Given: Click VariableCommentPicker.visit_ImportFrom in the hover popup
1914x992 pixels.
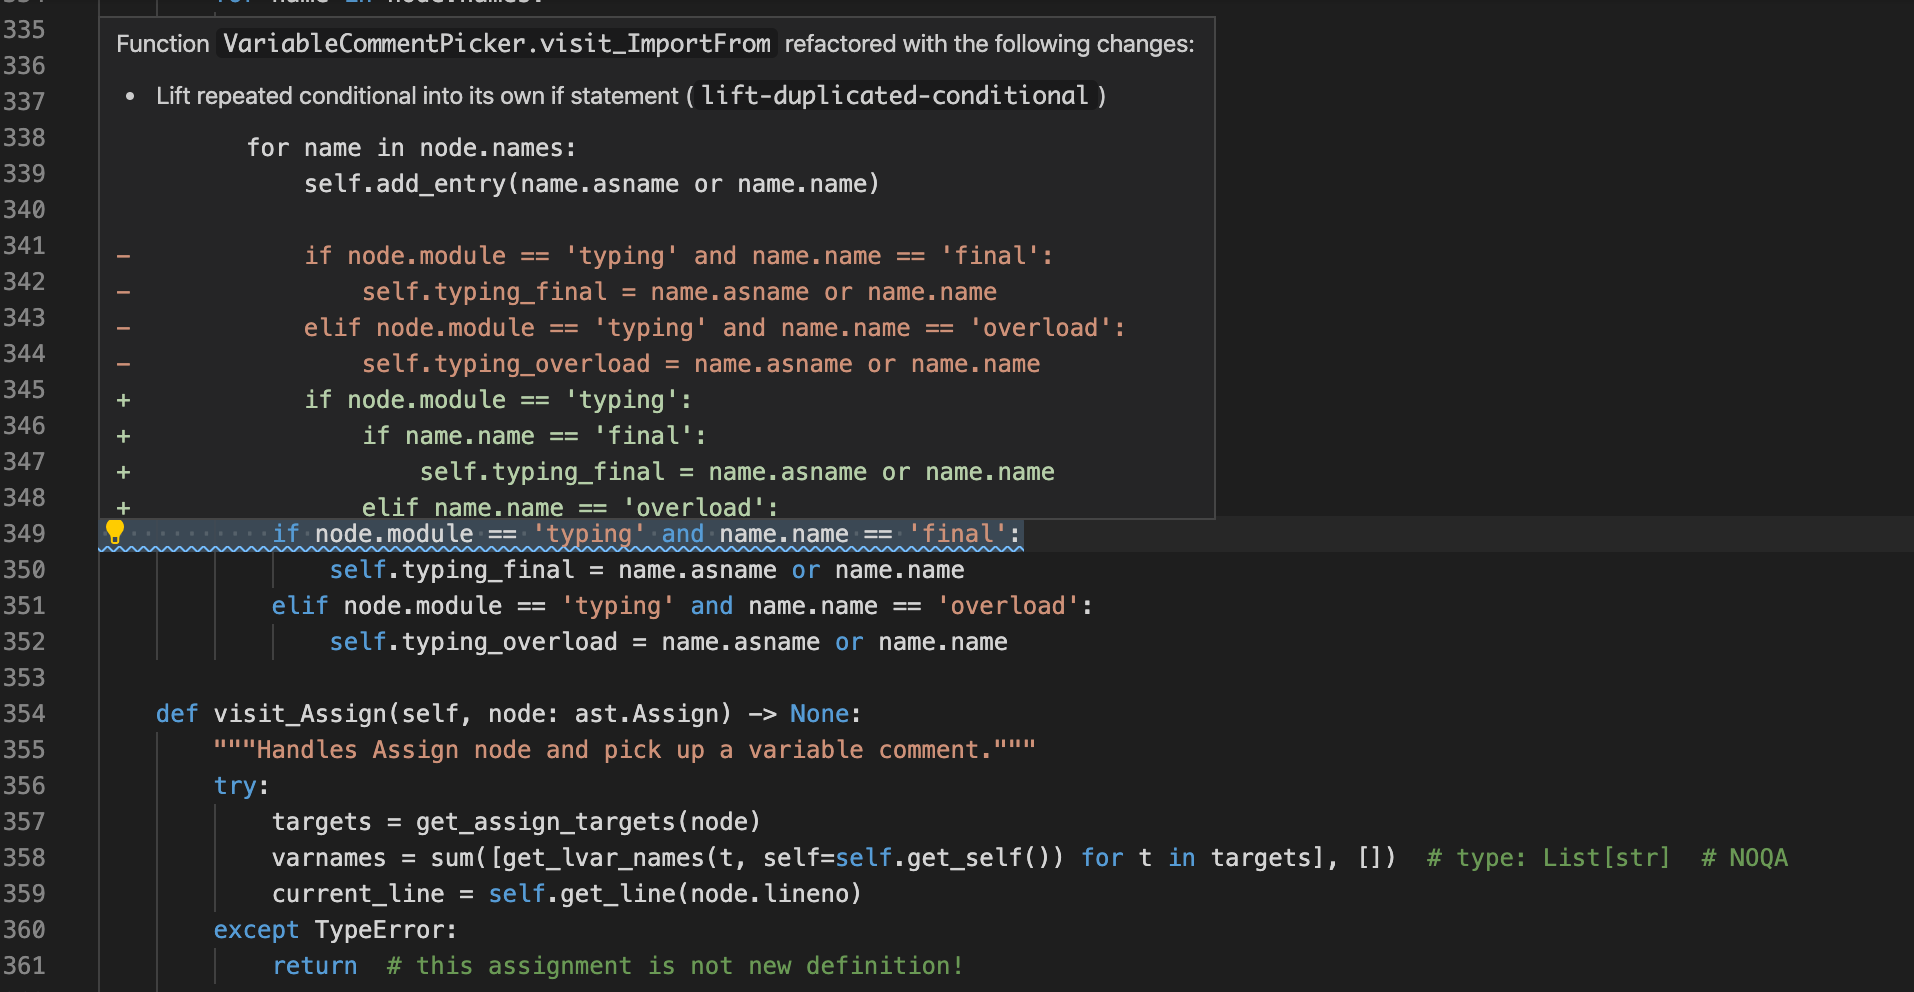Looking at the screenshot, I should 497,44.
